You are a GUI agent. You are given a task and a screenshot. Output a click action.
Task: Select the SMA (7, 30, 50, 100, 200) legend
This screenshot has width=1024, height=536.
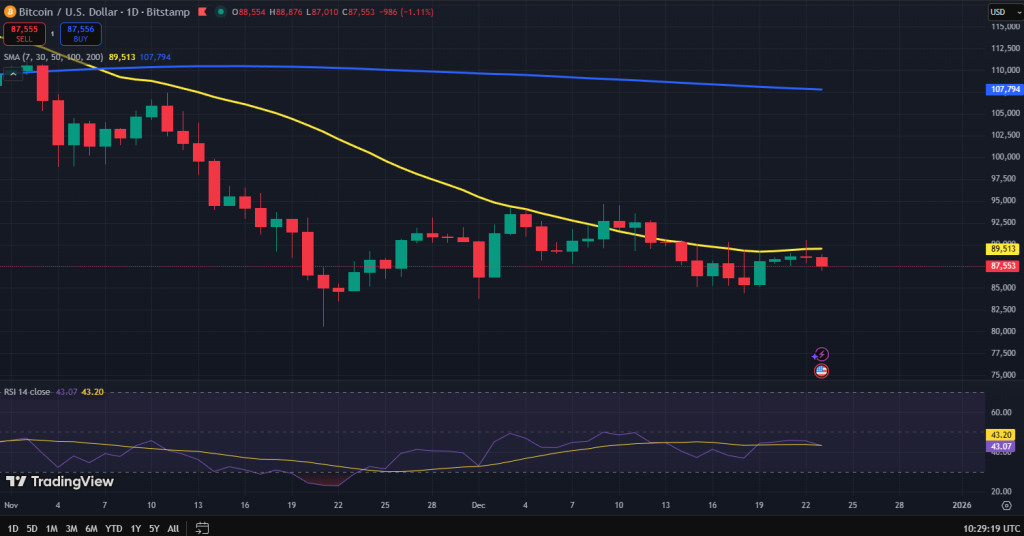pos(54,57)
